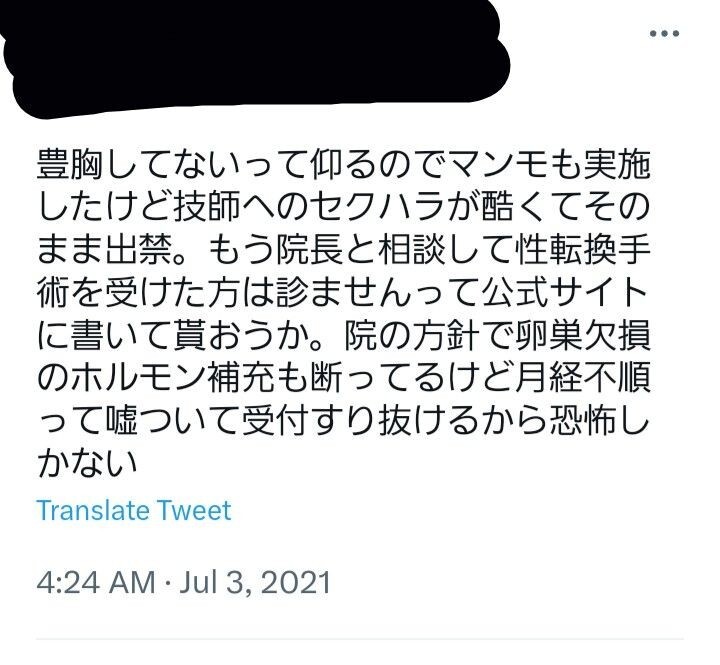Select the tweet line starting 豊胸してない
The height and width of the screenshot is (665, 720).
click(343, 164)
